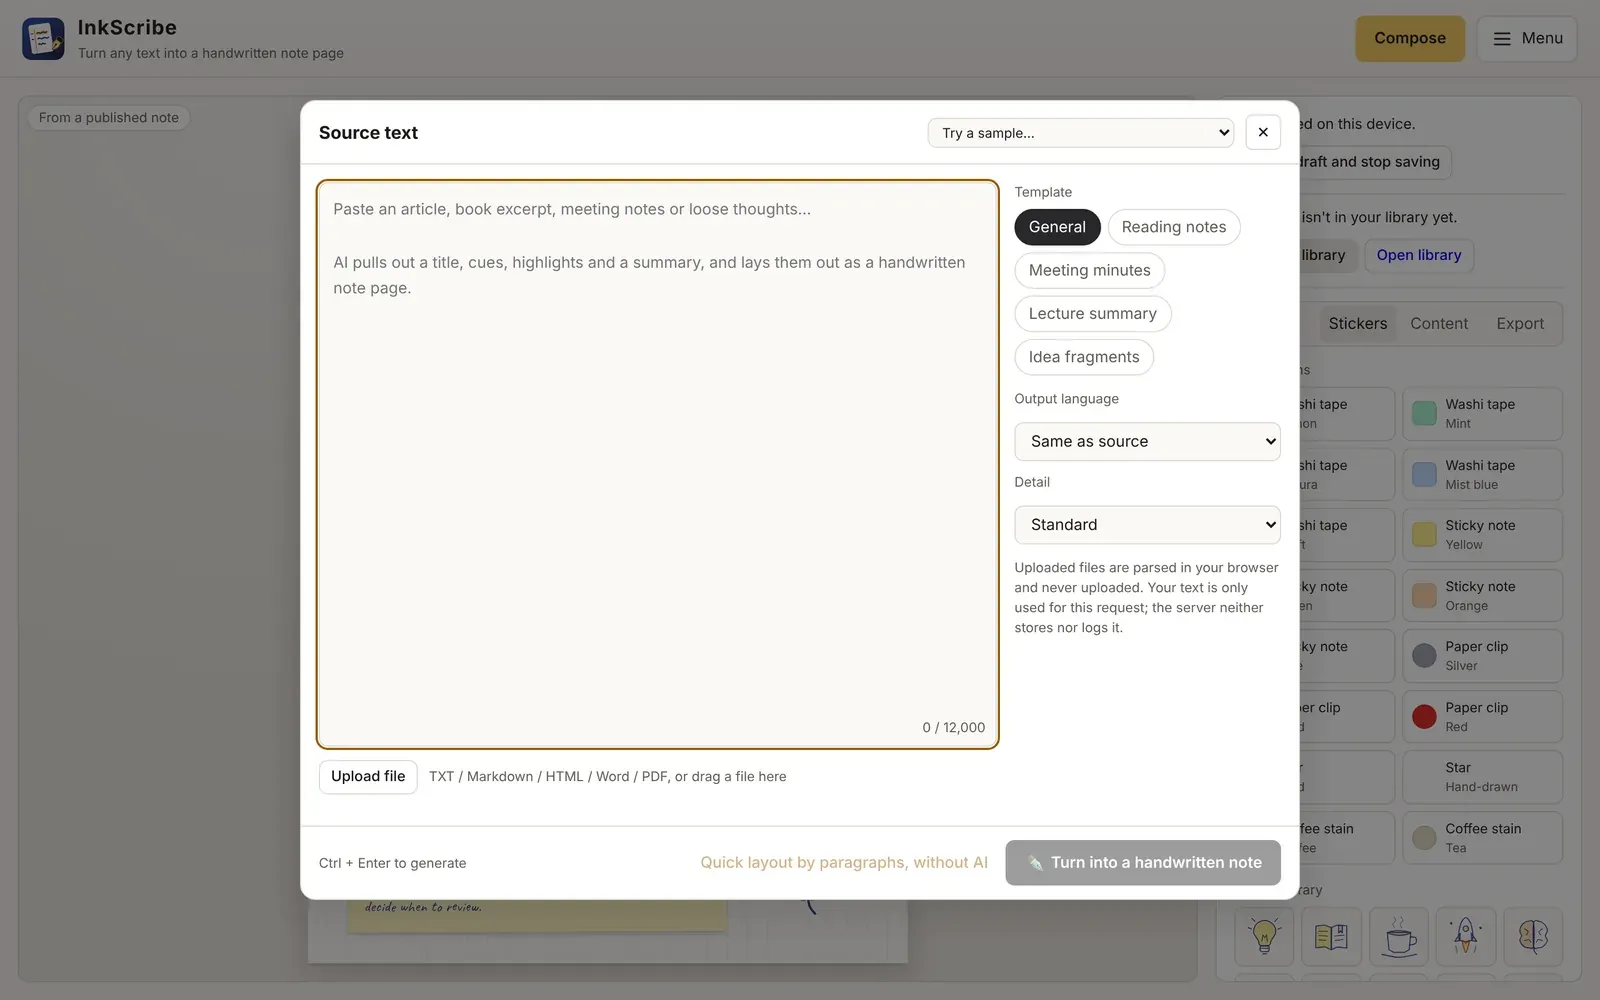Pick the Mint washi tape sticker

point(1483,414)
